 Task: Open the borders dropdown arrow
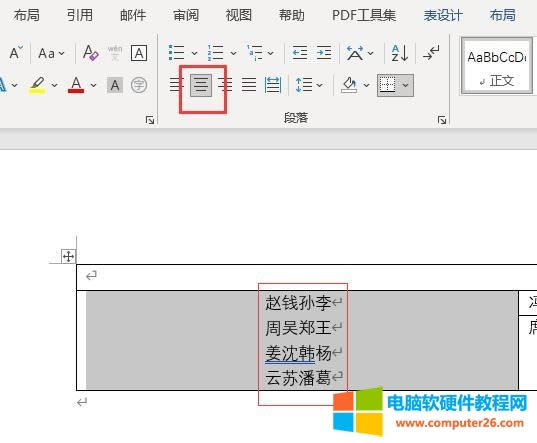[405, 85]
